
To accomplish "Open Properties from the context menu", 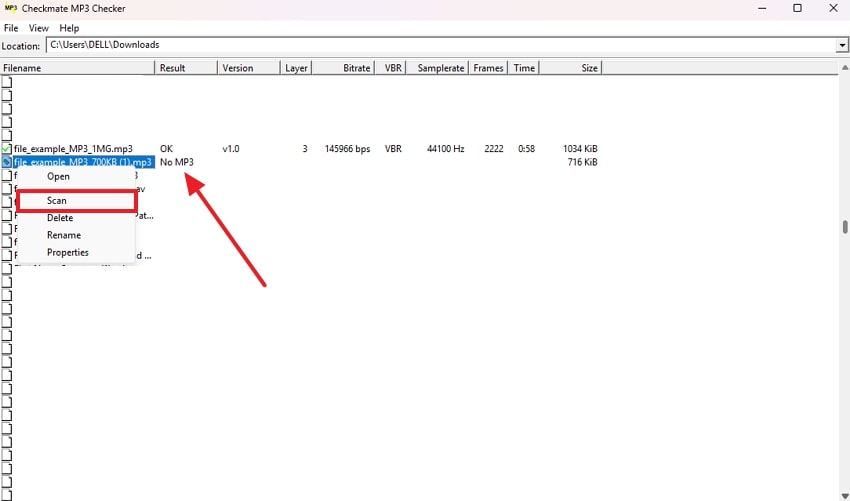I will 68,253.
